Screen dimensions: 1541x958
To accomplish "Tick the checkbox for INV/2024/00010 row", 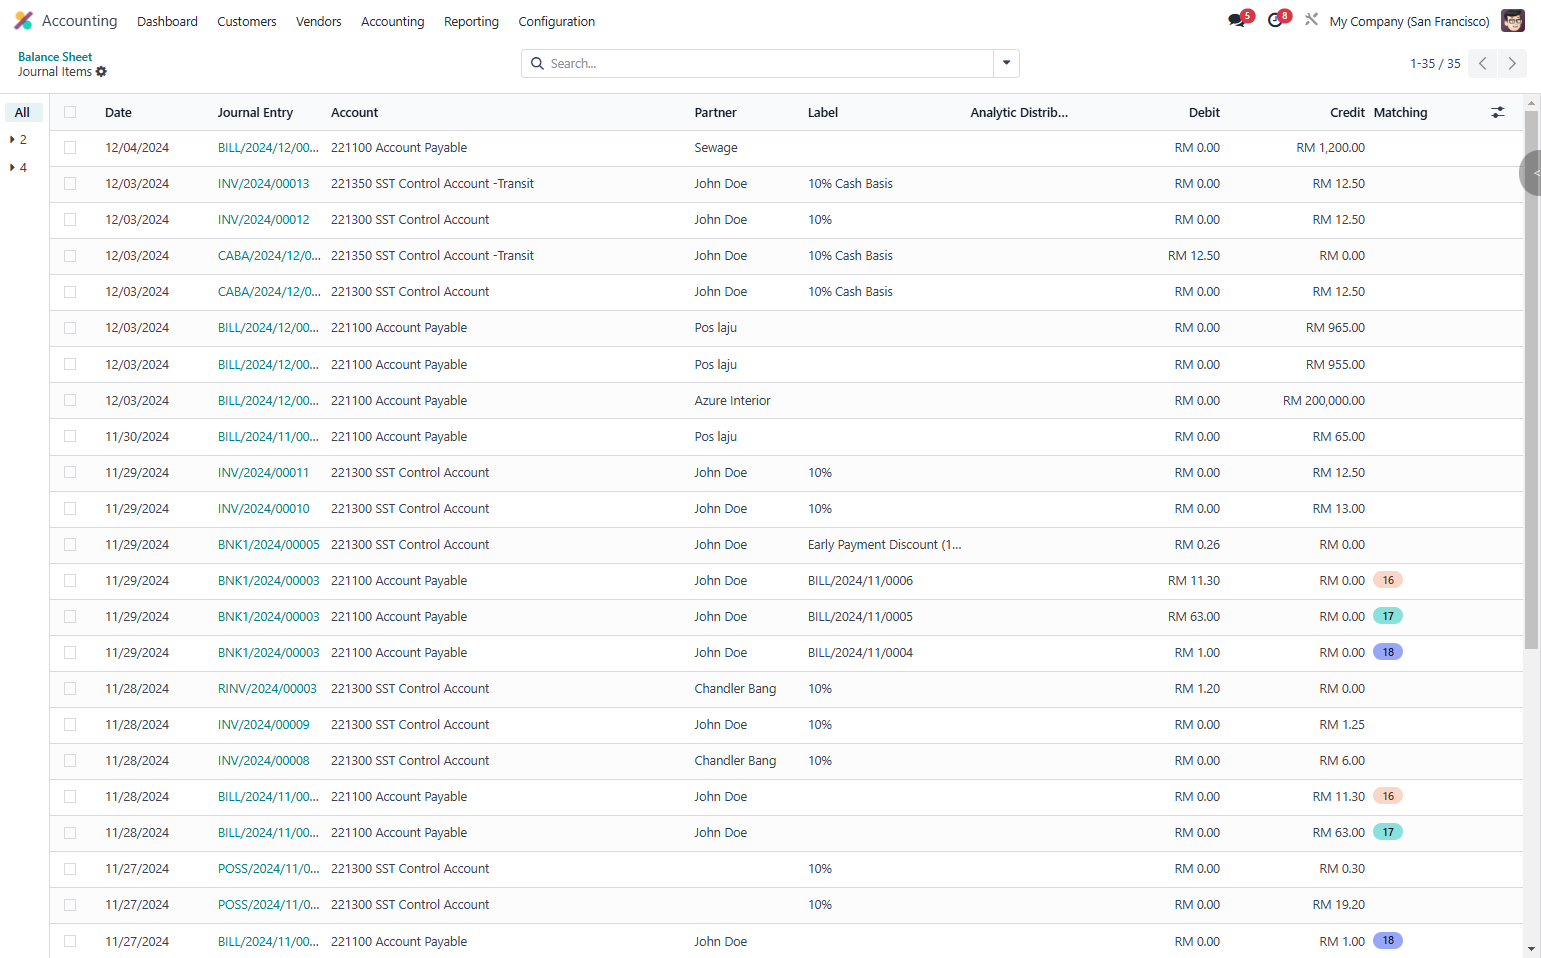I will [x=70, y=508].
